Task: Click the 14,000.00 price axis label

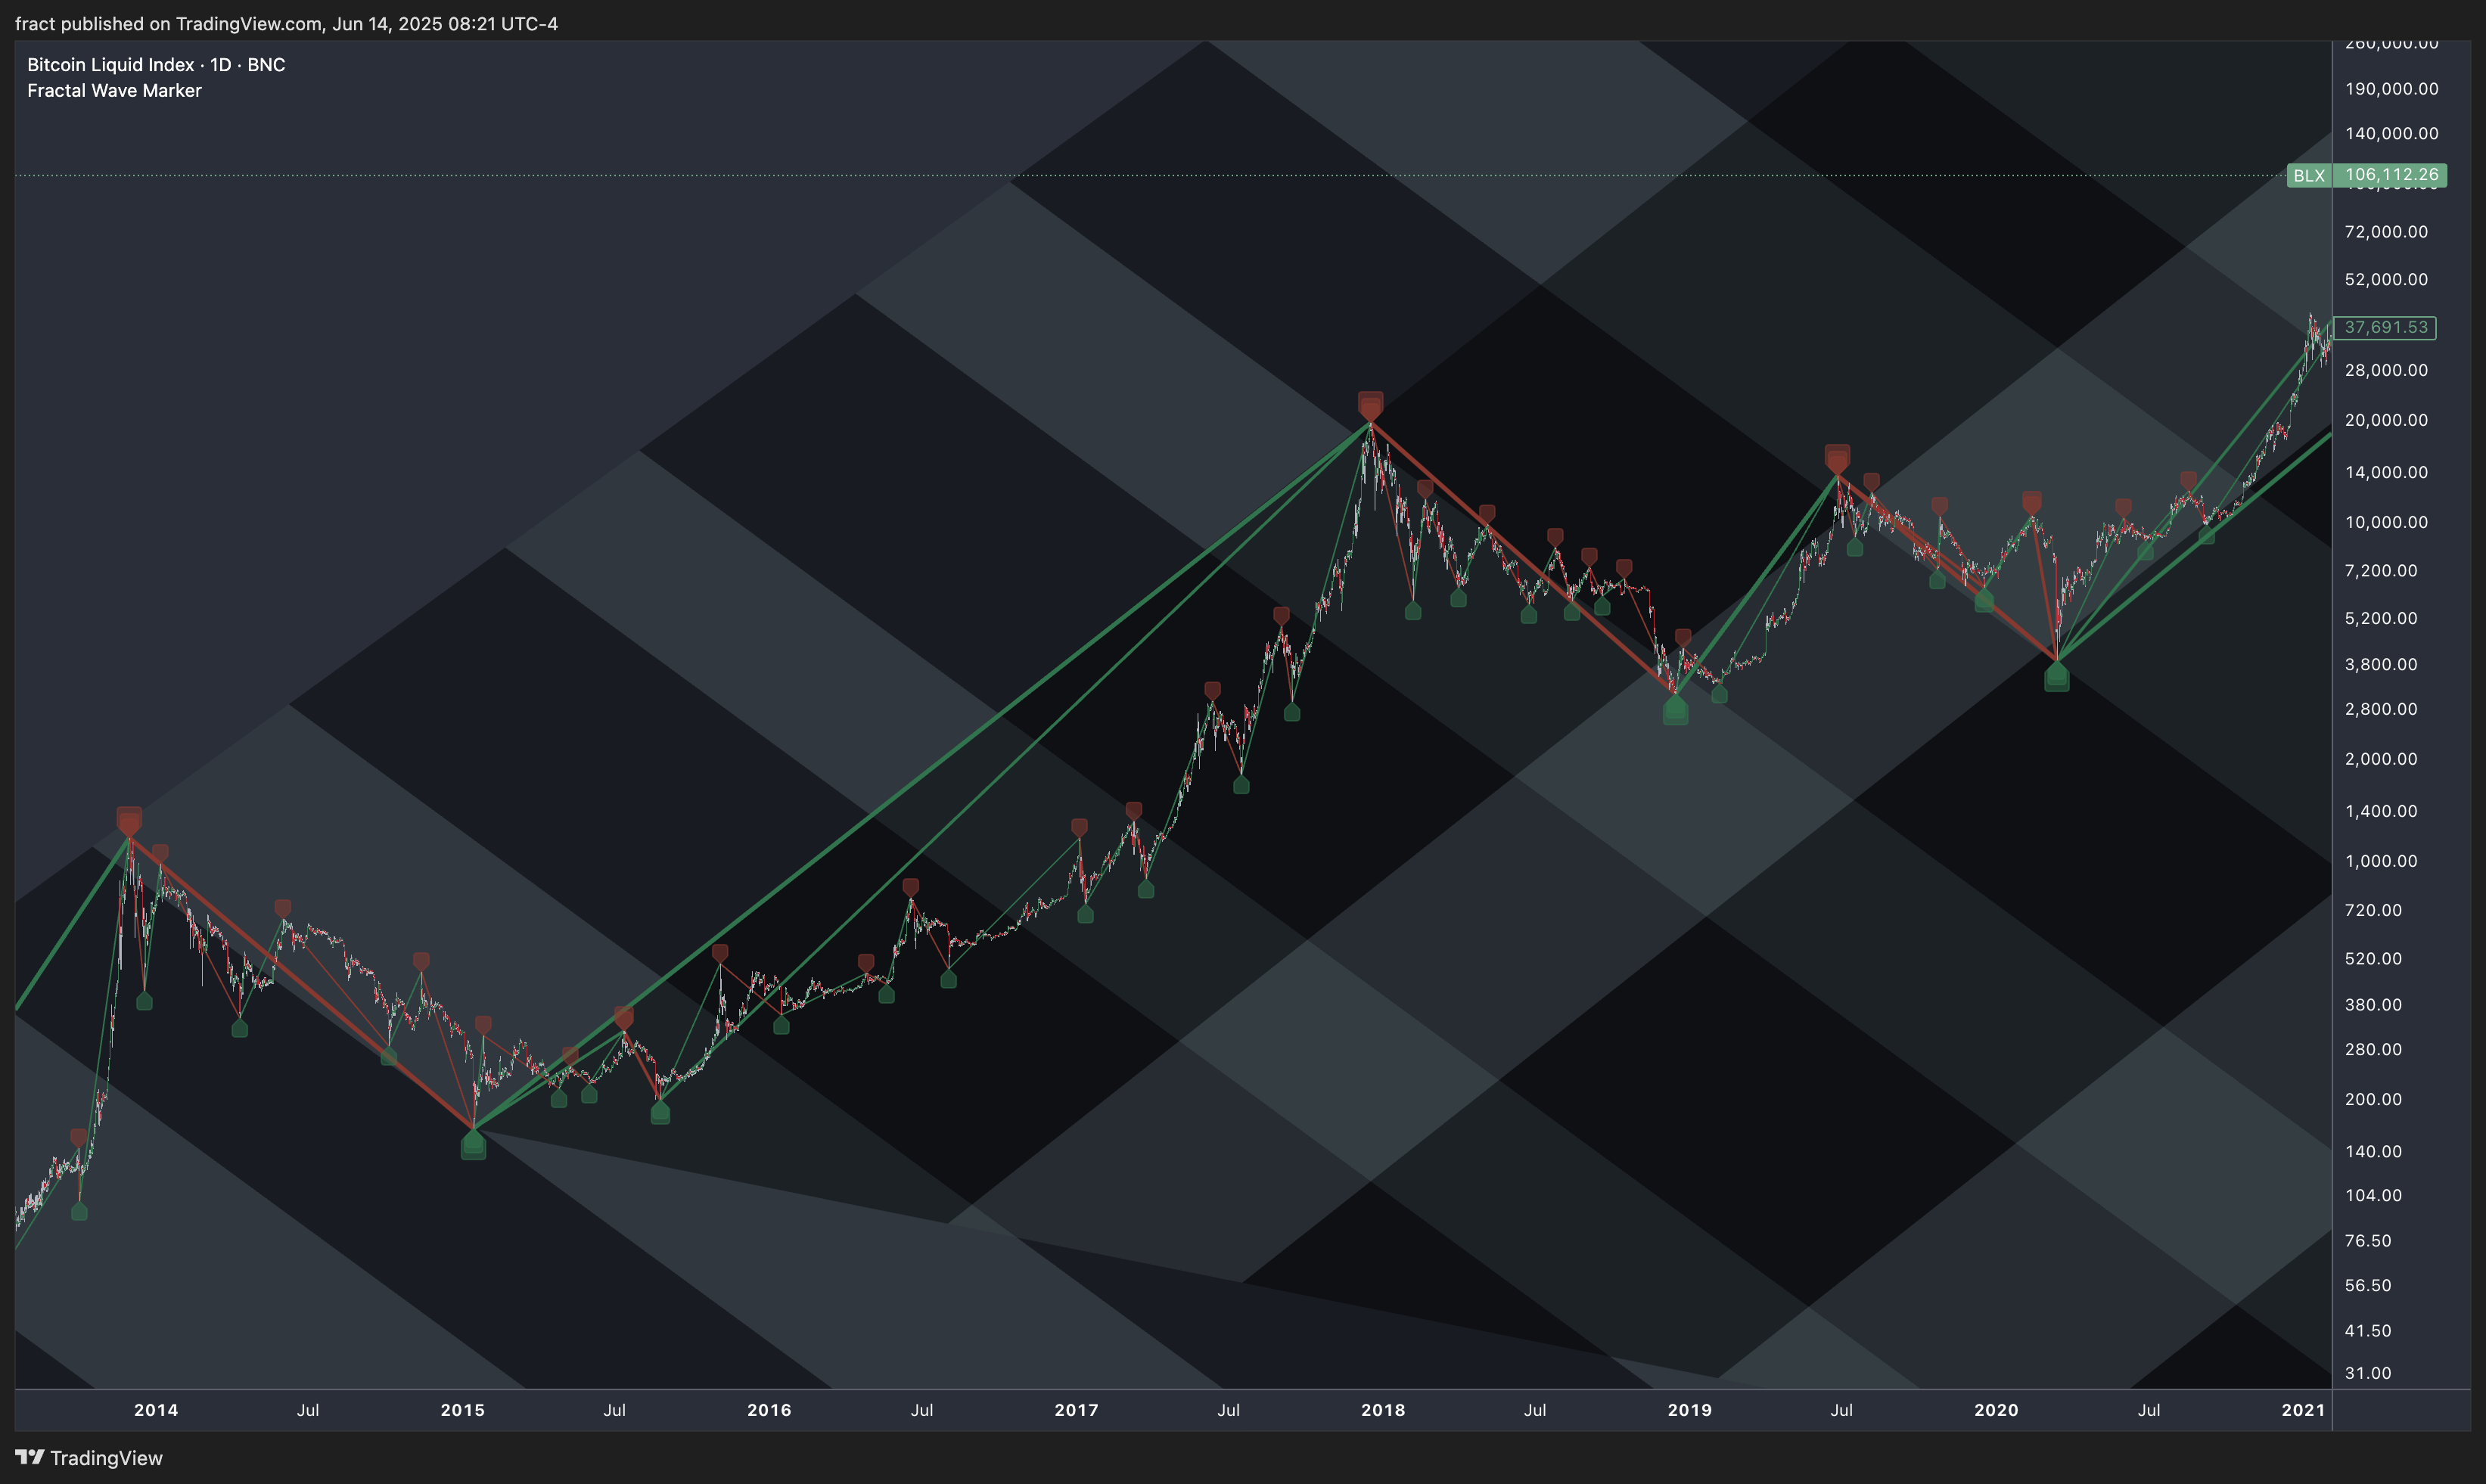Action: coord(2386,472)
